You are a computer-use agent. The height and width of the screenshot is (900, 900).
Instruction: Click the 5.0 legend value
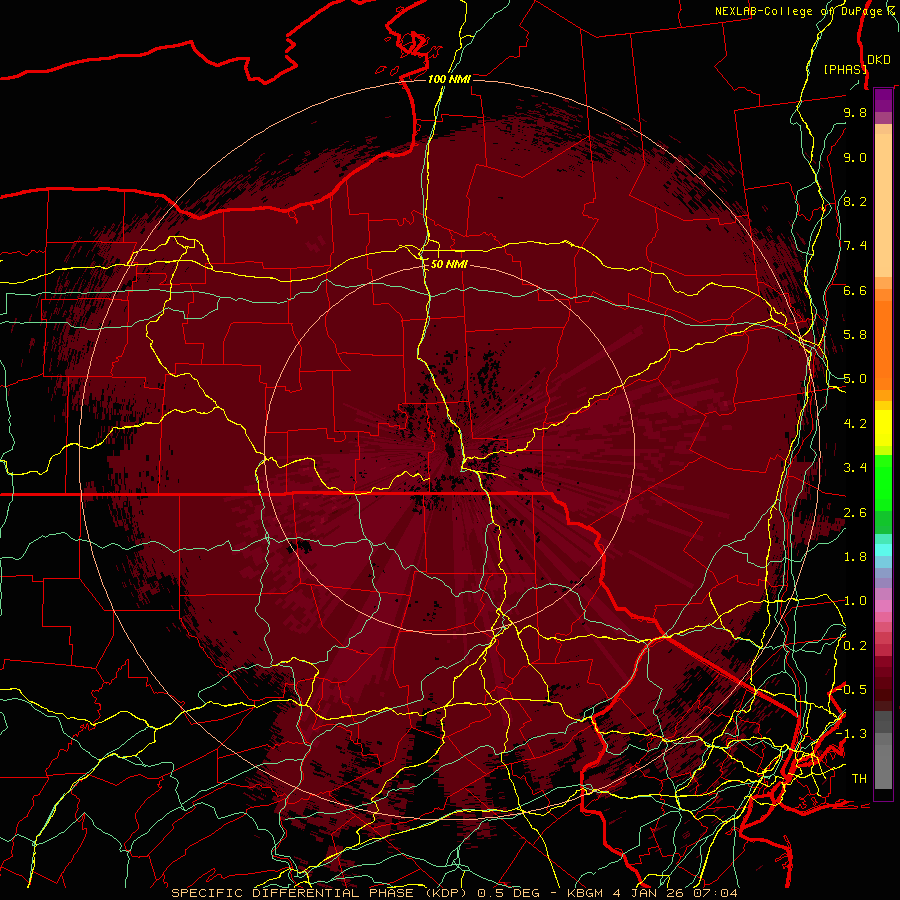pyautogui.click(x=855, y=379)
